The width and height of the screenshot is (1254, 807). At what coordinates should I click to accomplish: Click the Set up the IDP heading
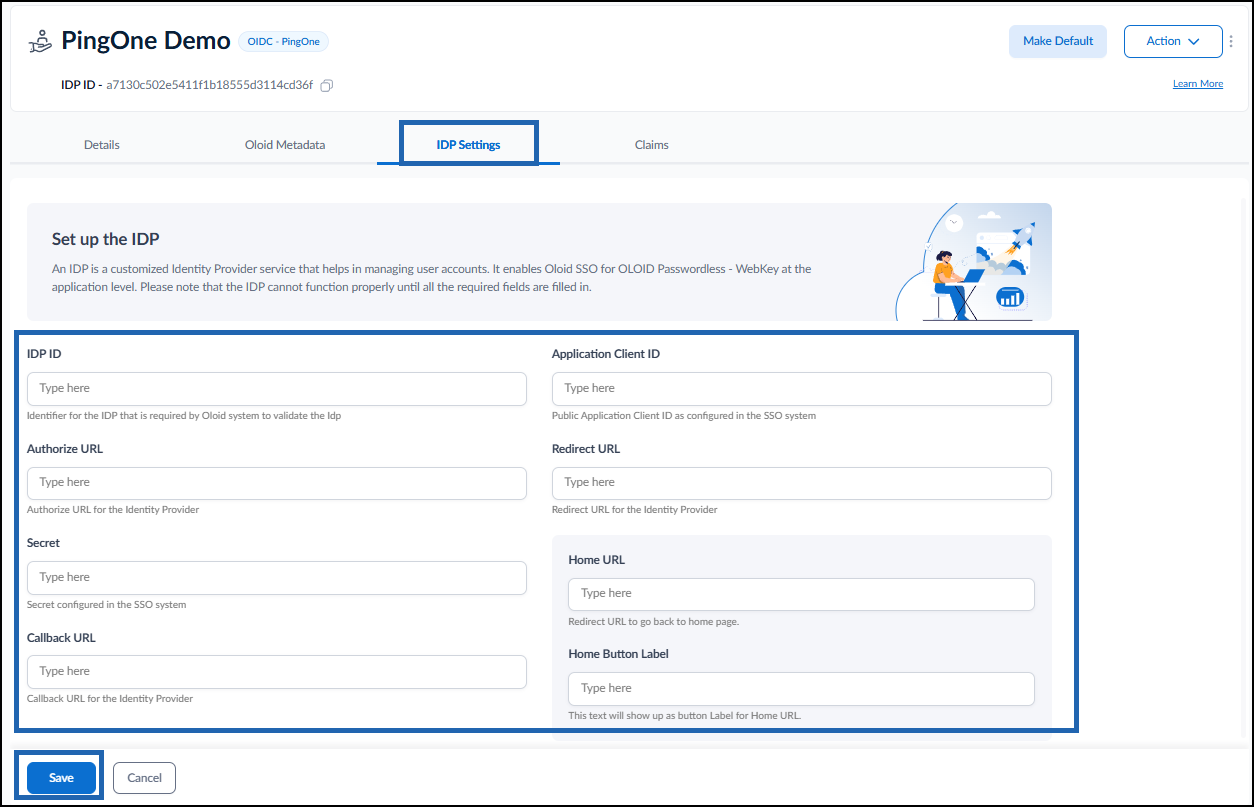pos(106,239)
